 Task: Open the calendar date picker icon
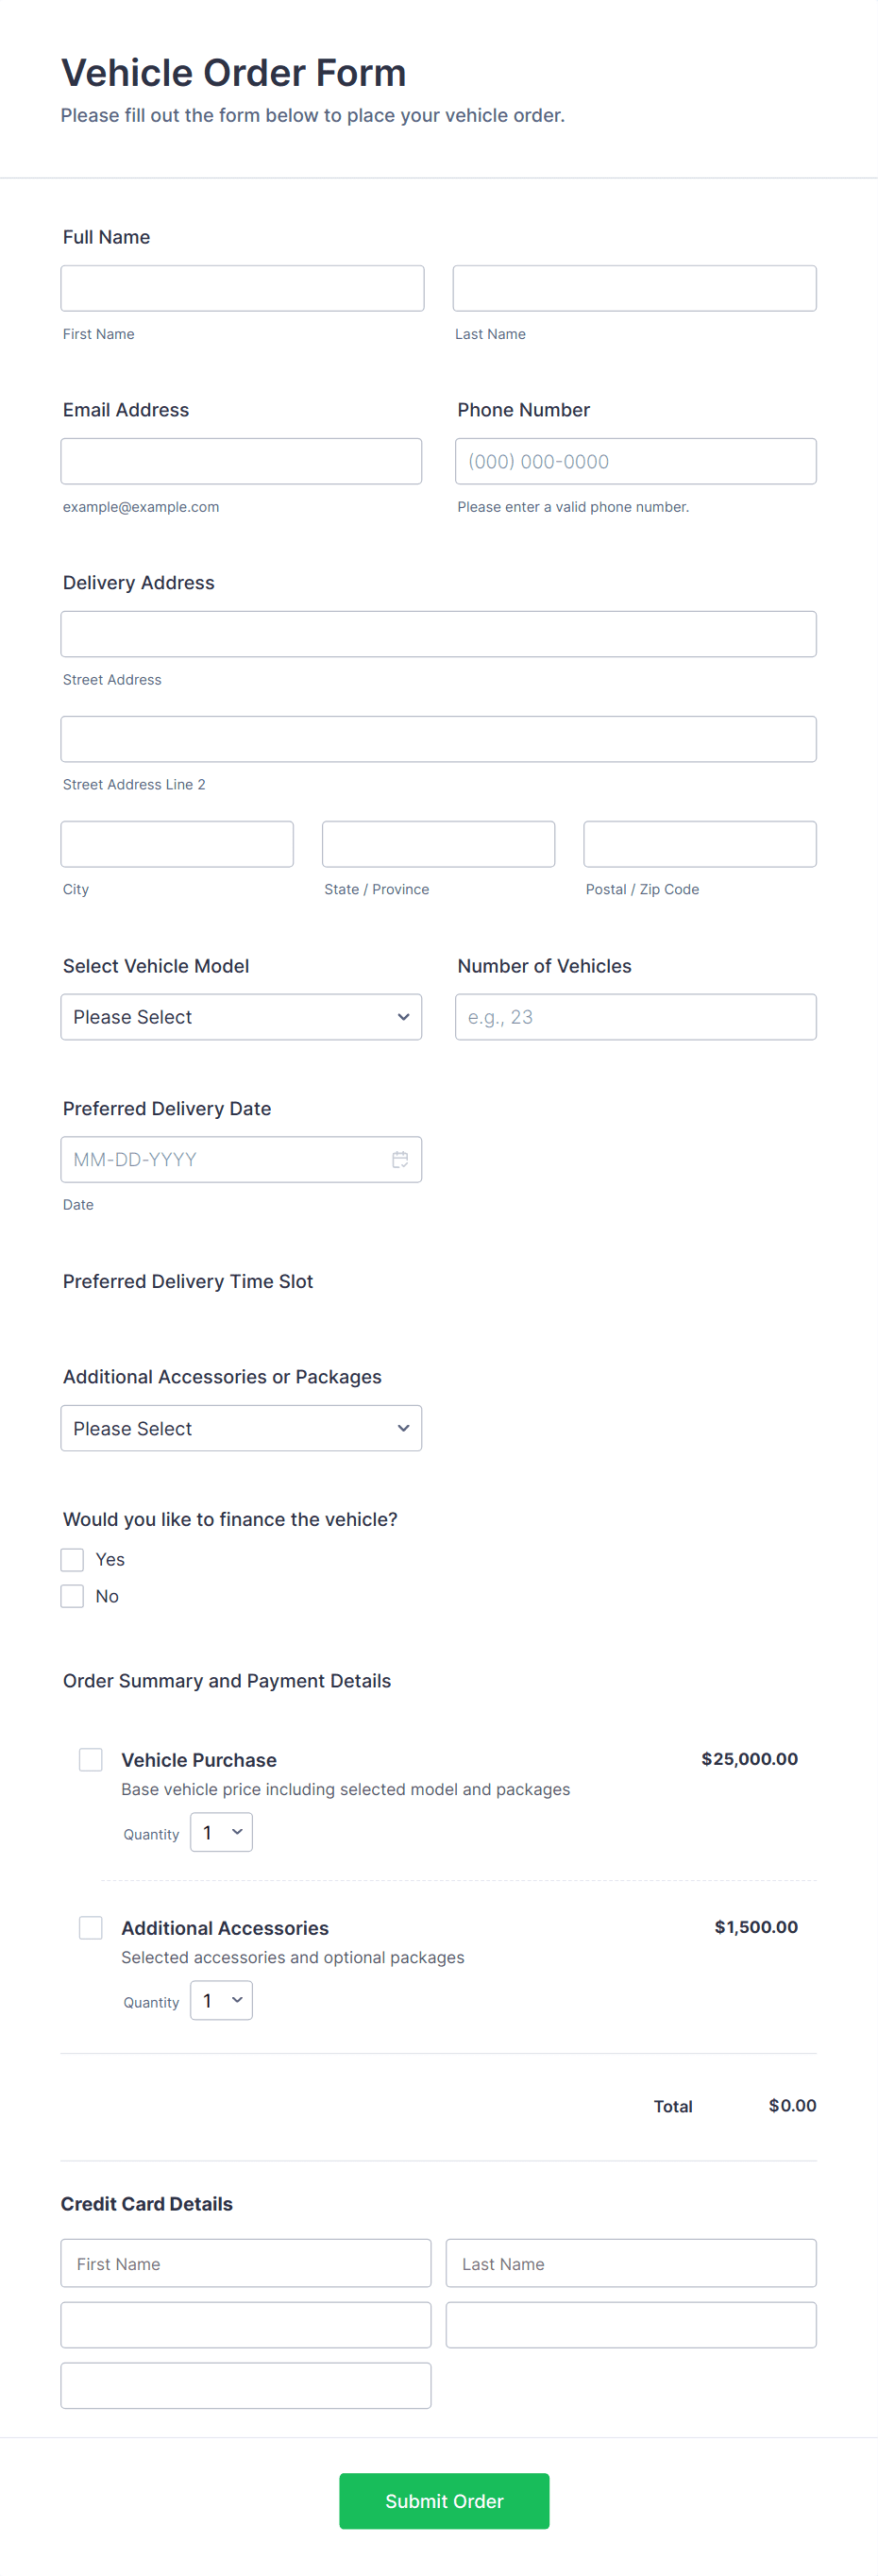(400, 1159)
